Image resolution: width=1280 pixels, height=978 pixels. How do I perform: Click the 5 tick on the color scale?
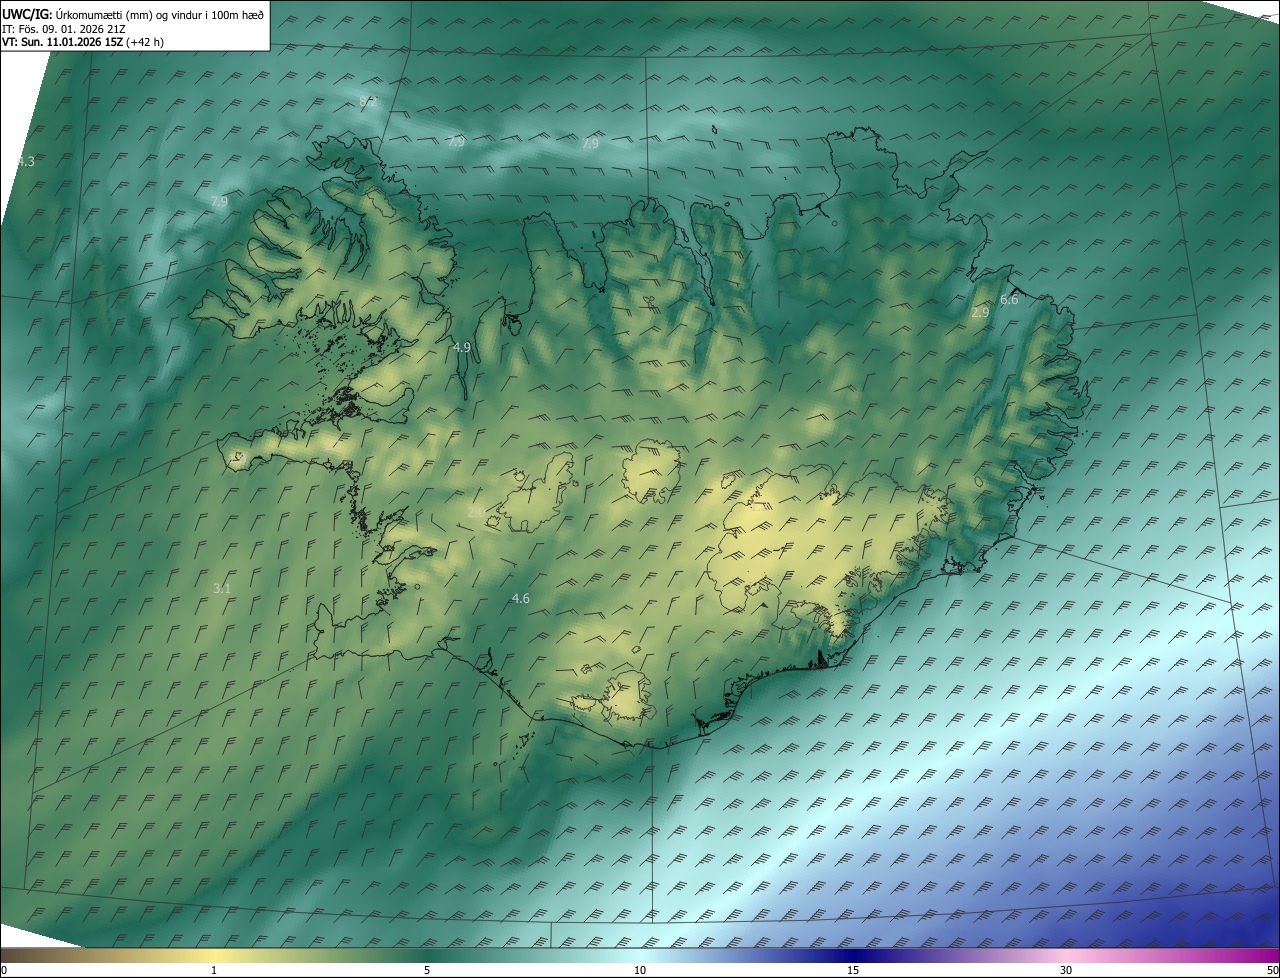(x=427, y=970)
